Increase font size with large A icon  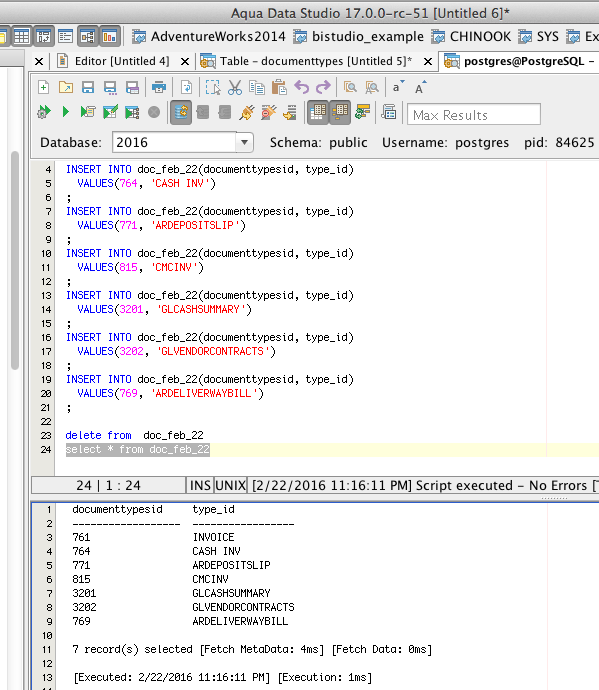420,87
